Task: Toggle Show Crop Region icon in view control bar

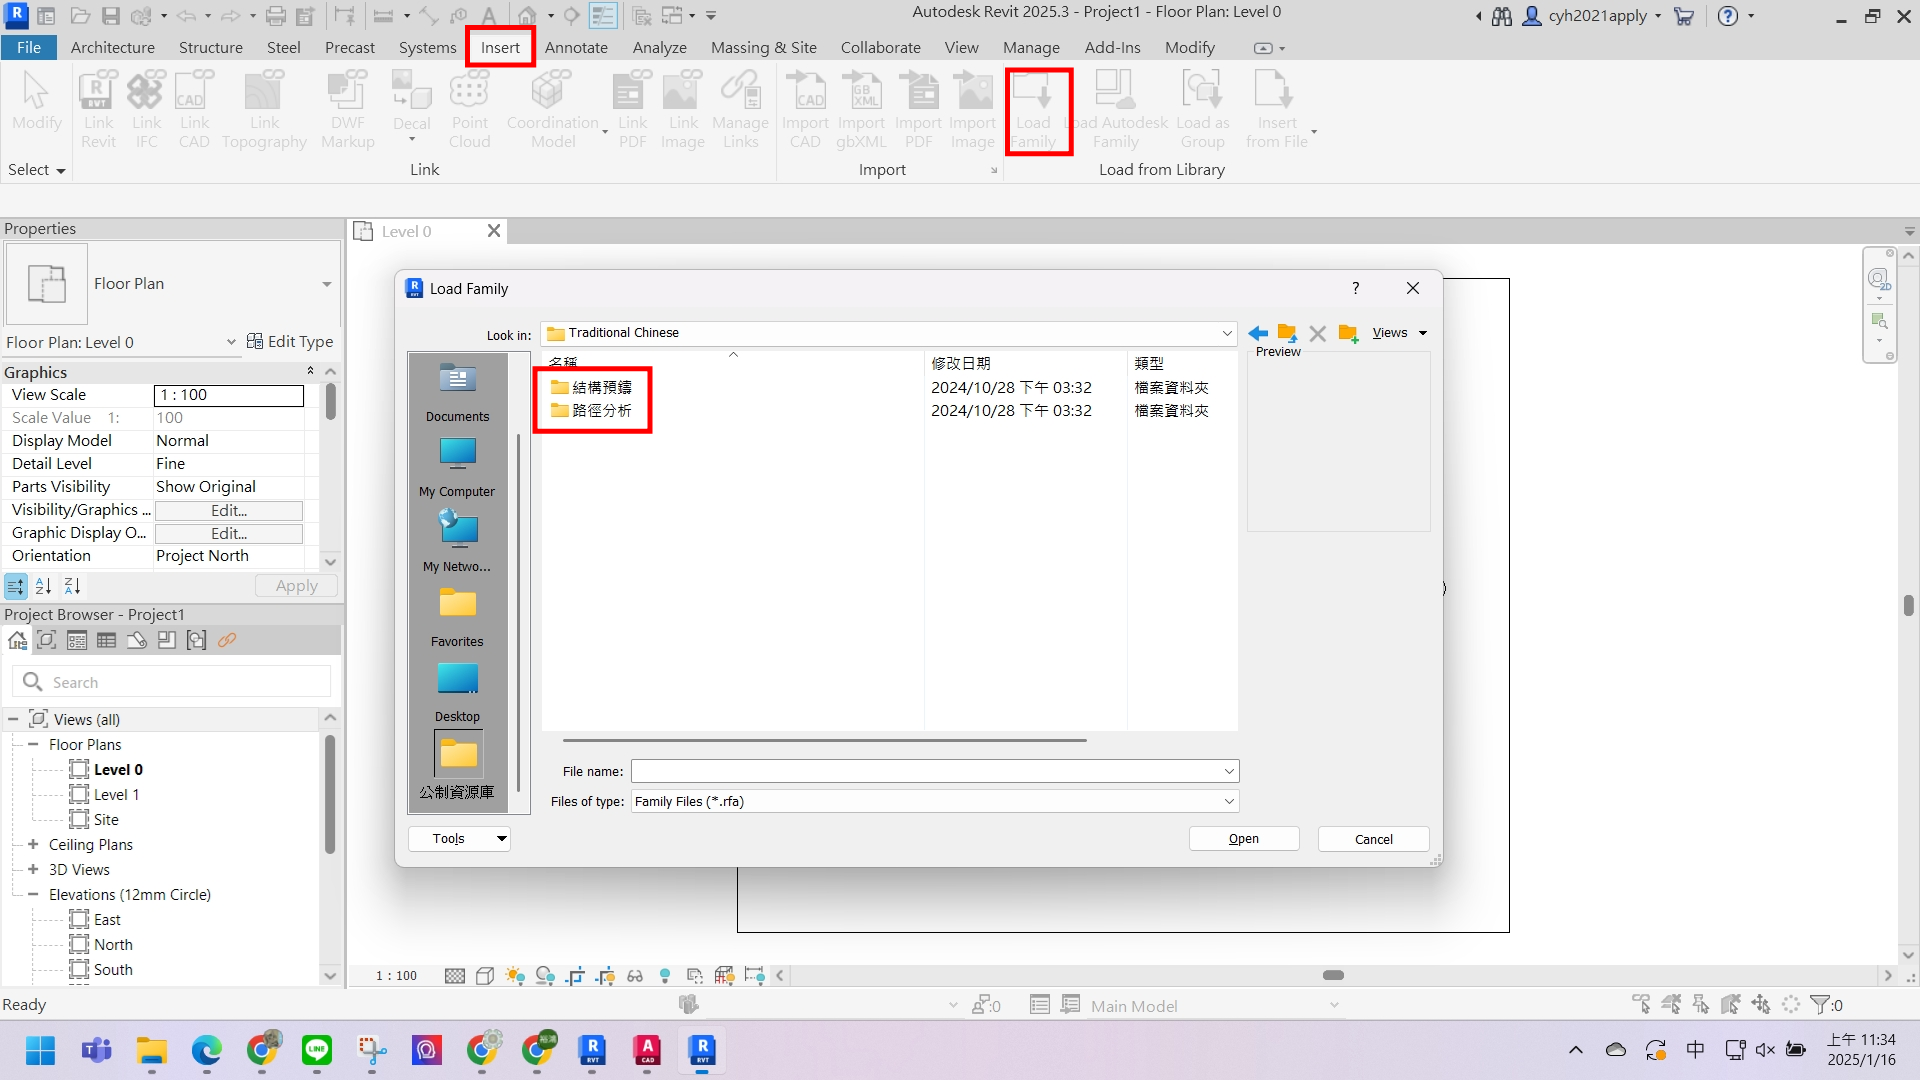Action: pyautogui.click(x=605, y=976)
